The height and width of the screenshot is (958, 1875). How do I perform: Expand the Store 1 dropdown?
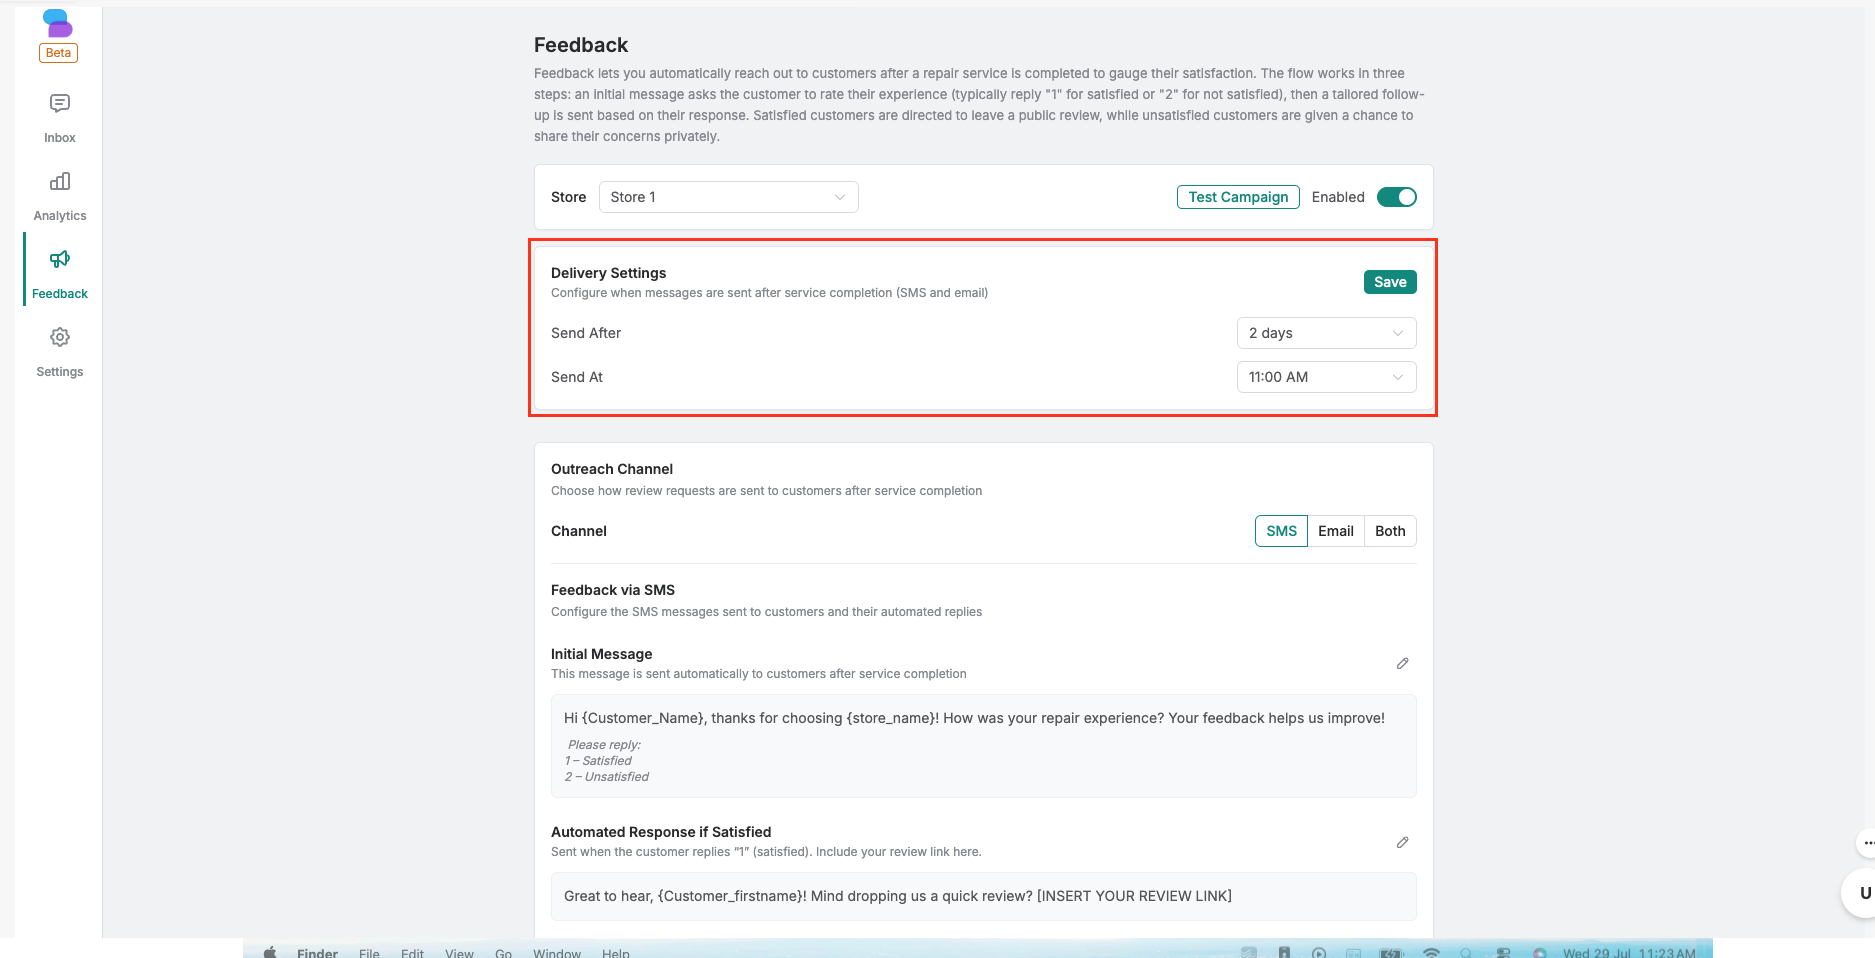pos(728,197)
